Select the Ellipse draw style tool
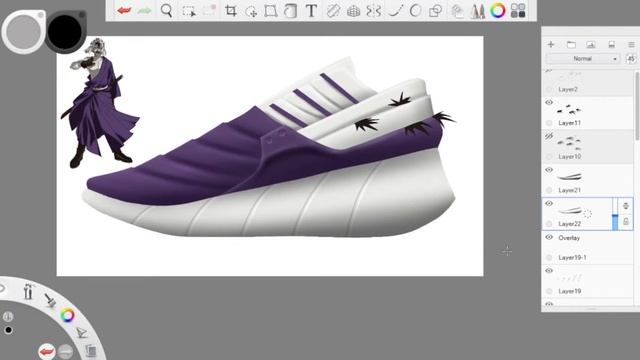The height and width of the screenshot is (360, 640). click(415, 11)
